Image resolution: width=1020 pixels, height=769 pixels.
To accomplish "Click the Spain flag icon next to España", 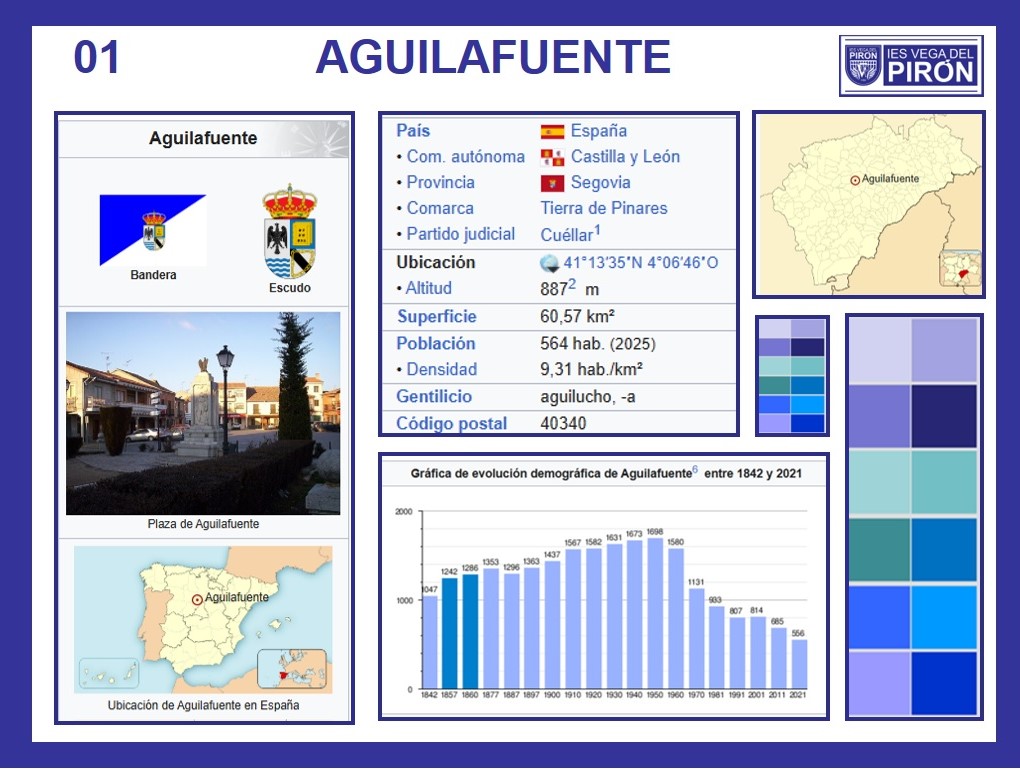I will (x=552, y=131).
